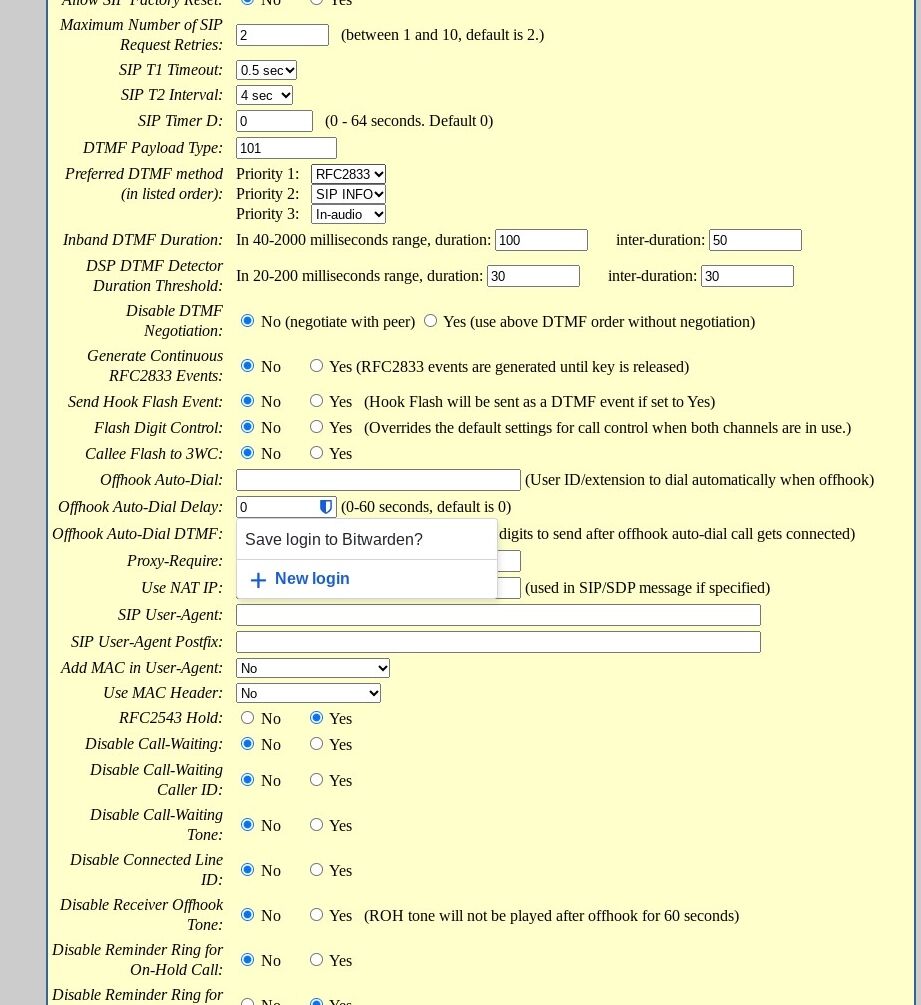Select Yes for Disable Call-Waiting
921x1005 pixels.
tap(316, 743)
